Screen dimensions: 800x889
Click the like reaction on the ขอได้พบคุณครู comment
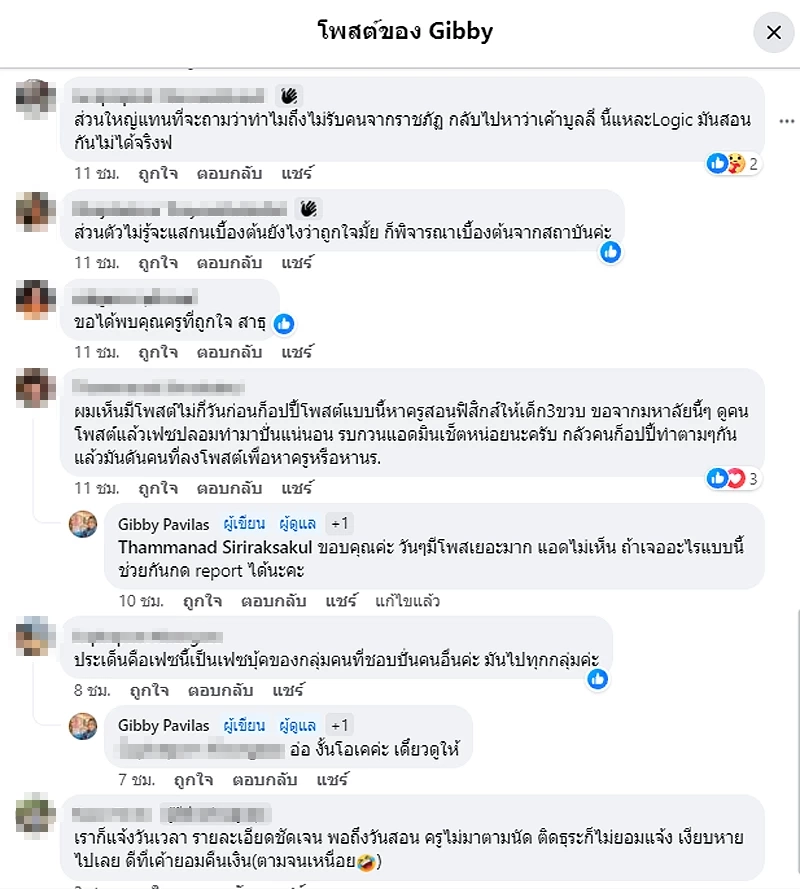tap(283, 325)
